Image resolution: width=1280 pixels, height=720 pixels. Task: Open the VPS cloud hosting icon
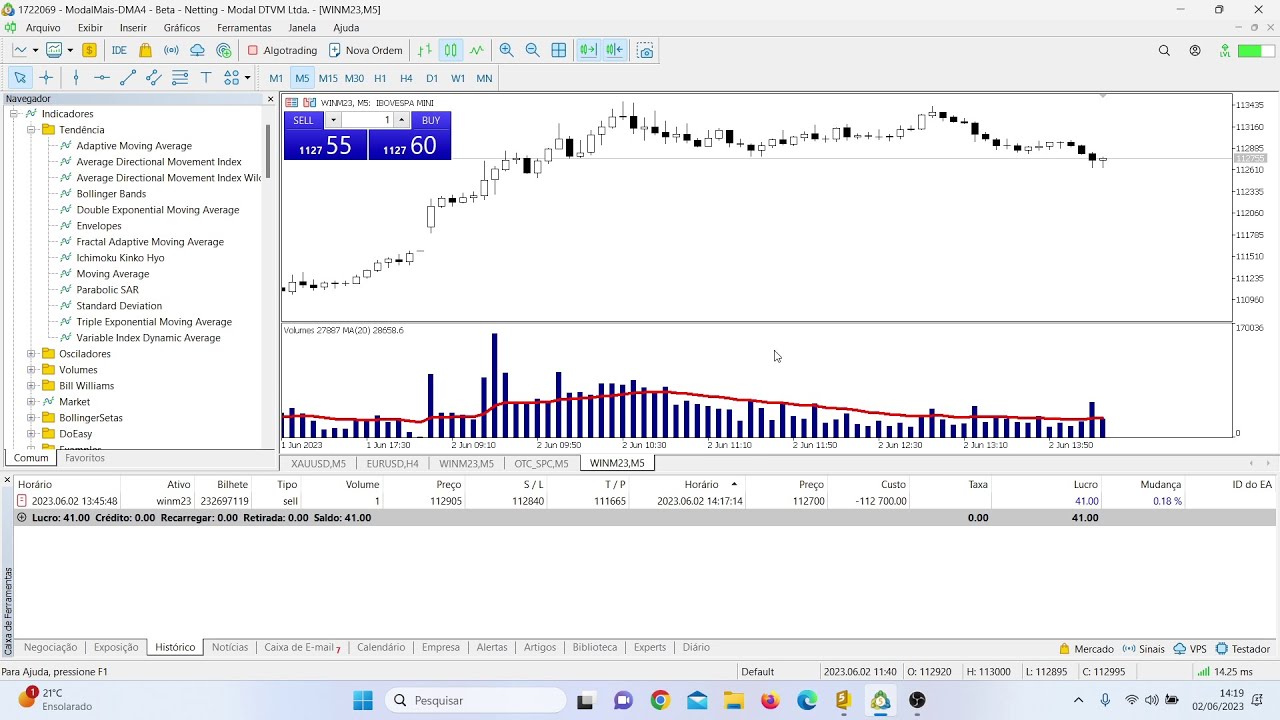tap(197, 50)
